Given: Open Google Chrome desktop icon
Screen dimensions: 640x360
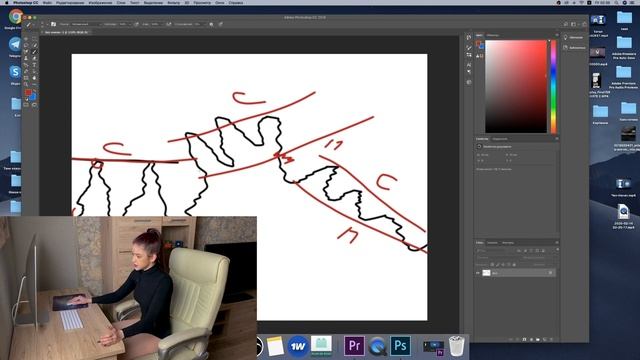Looking at the screenshot, I should (15, 17).
